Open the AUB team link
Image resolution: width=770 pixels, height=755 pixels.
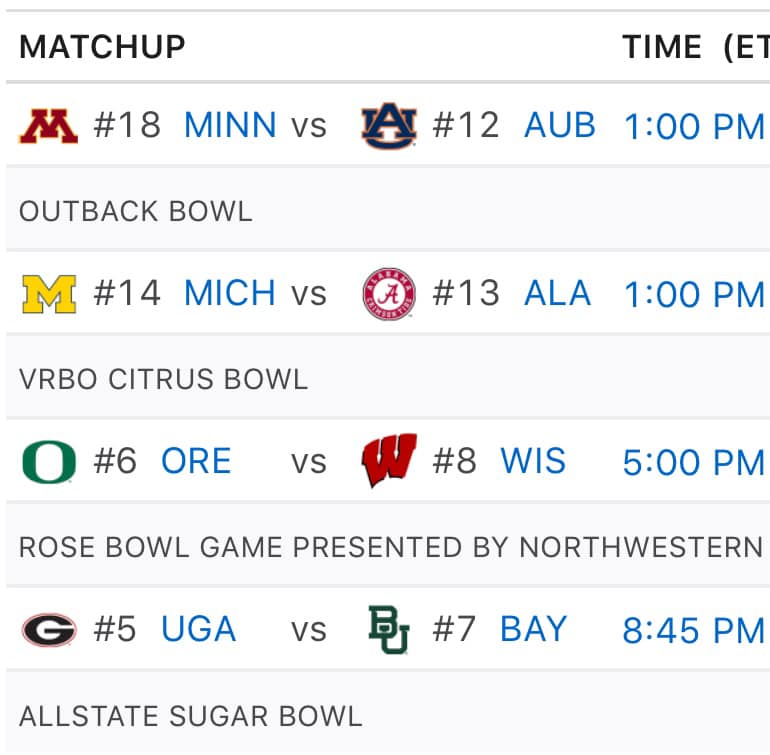tap(560, 125)
